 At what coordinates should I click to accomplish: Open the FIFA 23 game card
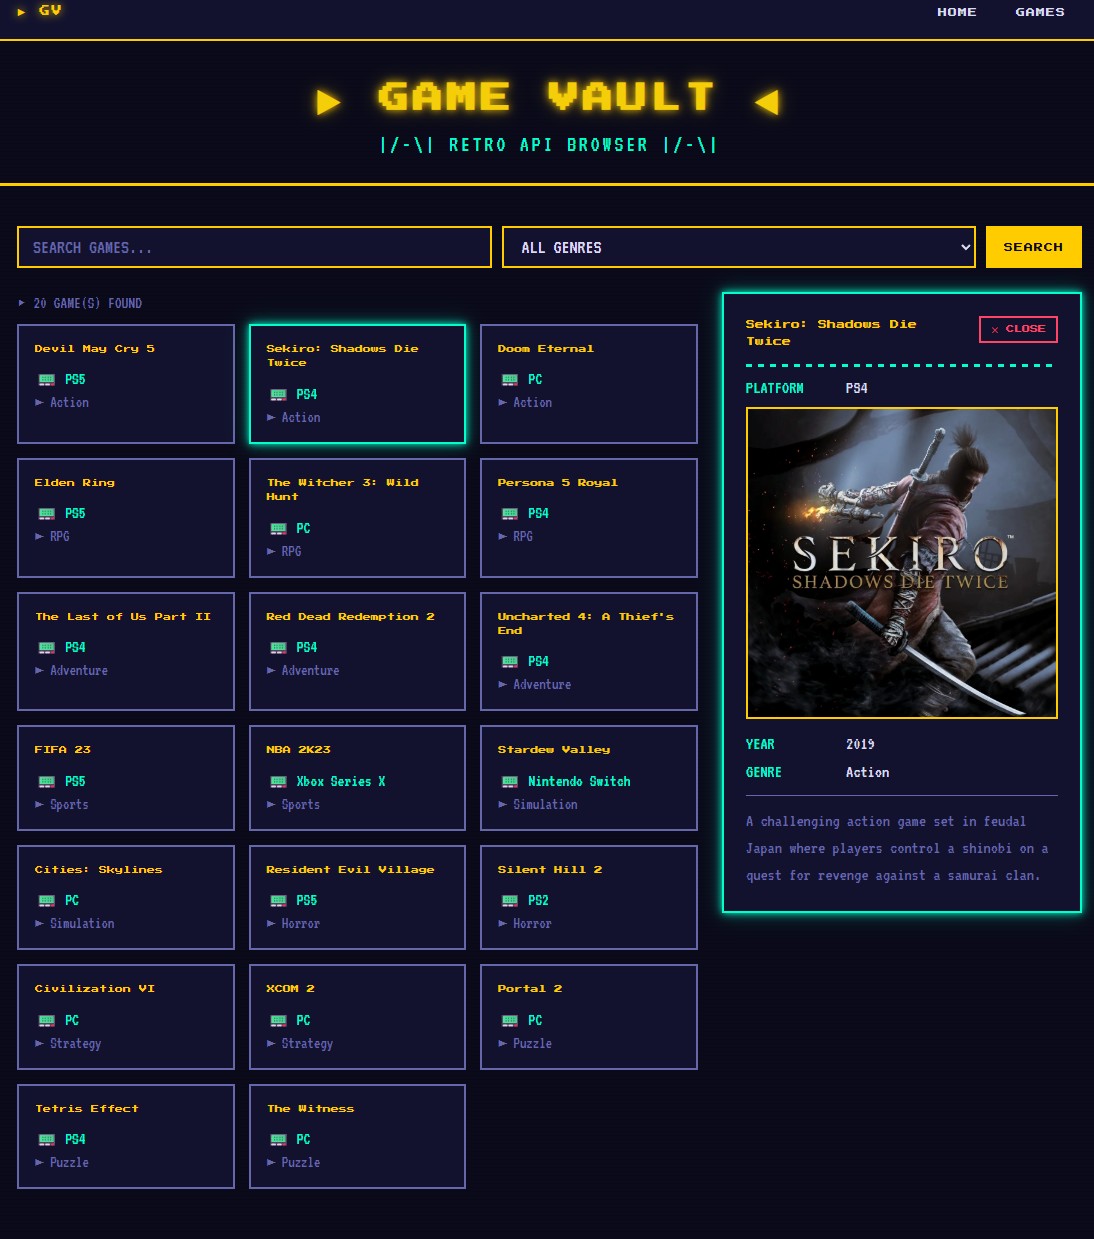[x=126, y=778]
